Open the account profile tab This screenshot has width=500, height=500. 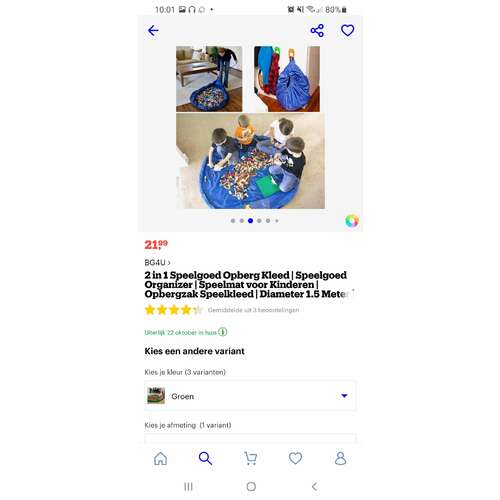click(x=340, y=458)
